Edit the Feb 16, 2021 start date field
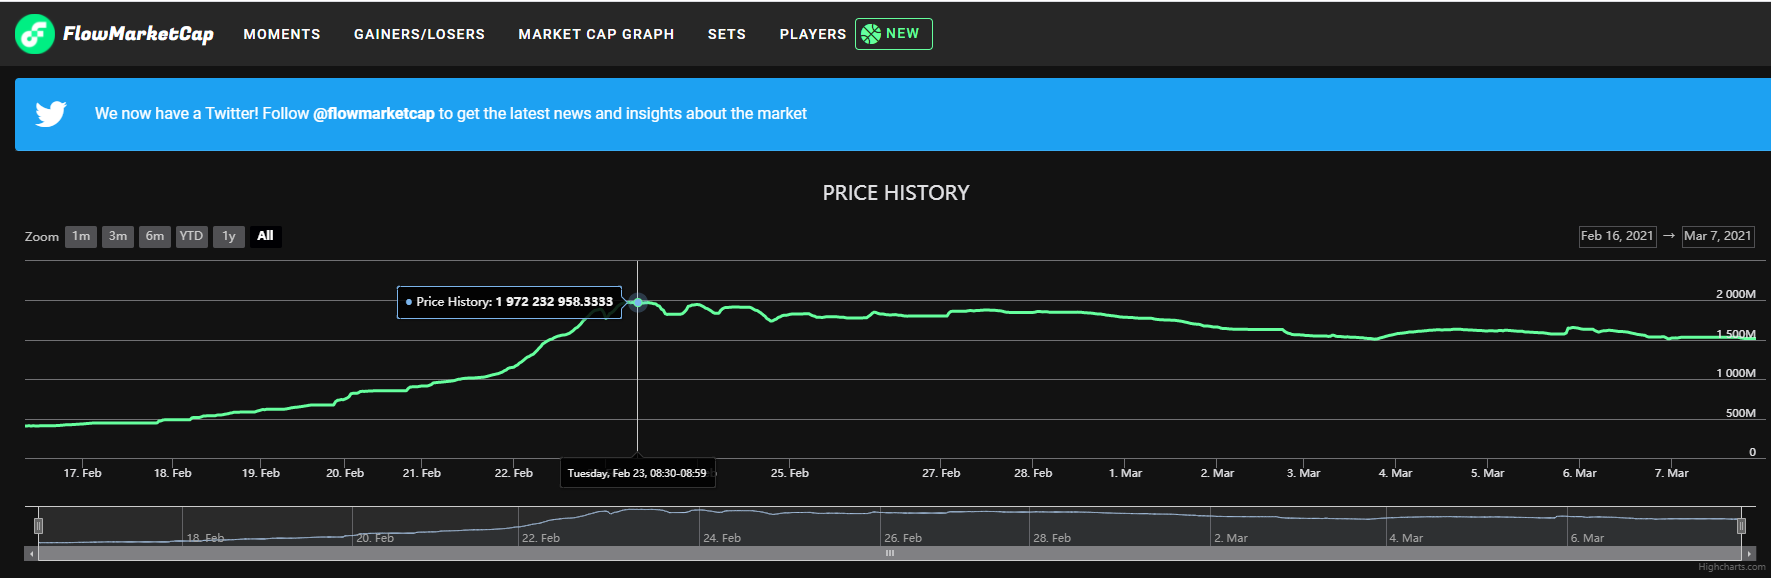This screenshot has width=1771, height=578. 1617,237
